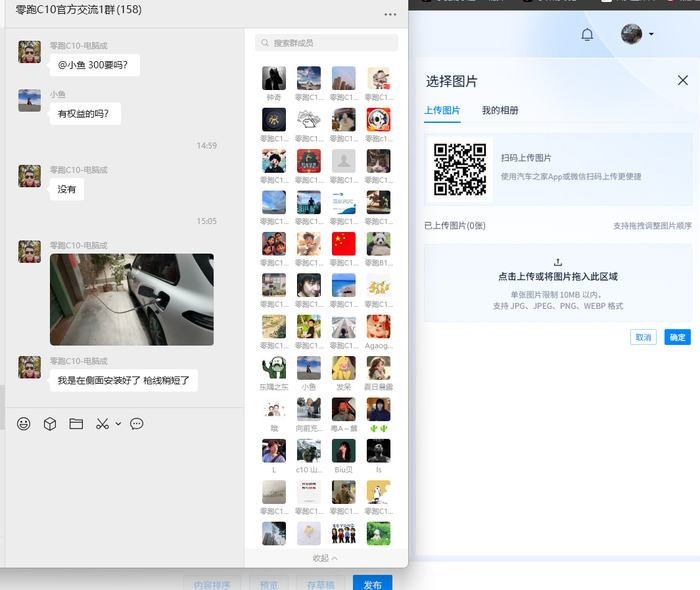This screenshot has height=590, width=700.
Task: Open the notification bell
Action: pos(587,34)
